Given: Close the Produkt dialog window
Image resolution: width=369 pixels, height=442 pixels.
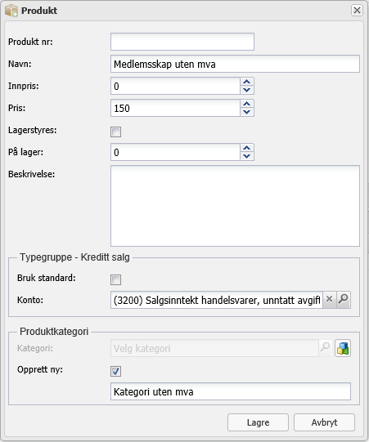Looking at the screenshot, I should coord(357,10).
